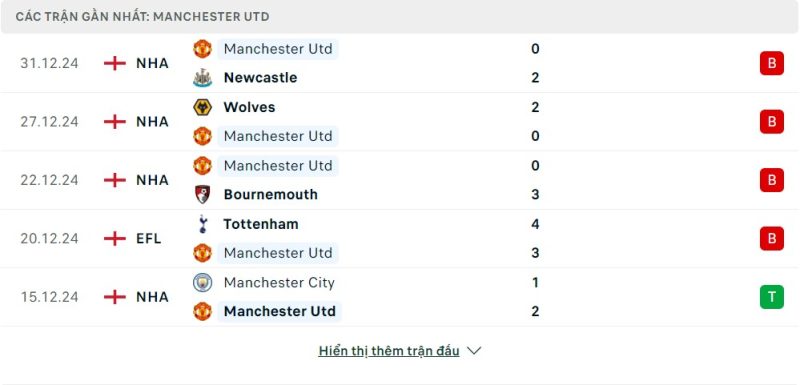Screen dimensions: 800x385
Task: Select the Manchester City team name
Action: (x=279, y=283)
